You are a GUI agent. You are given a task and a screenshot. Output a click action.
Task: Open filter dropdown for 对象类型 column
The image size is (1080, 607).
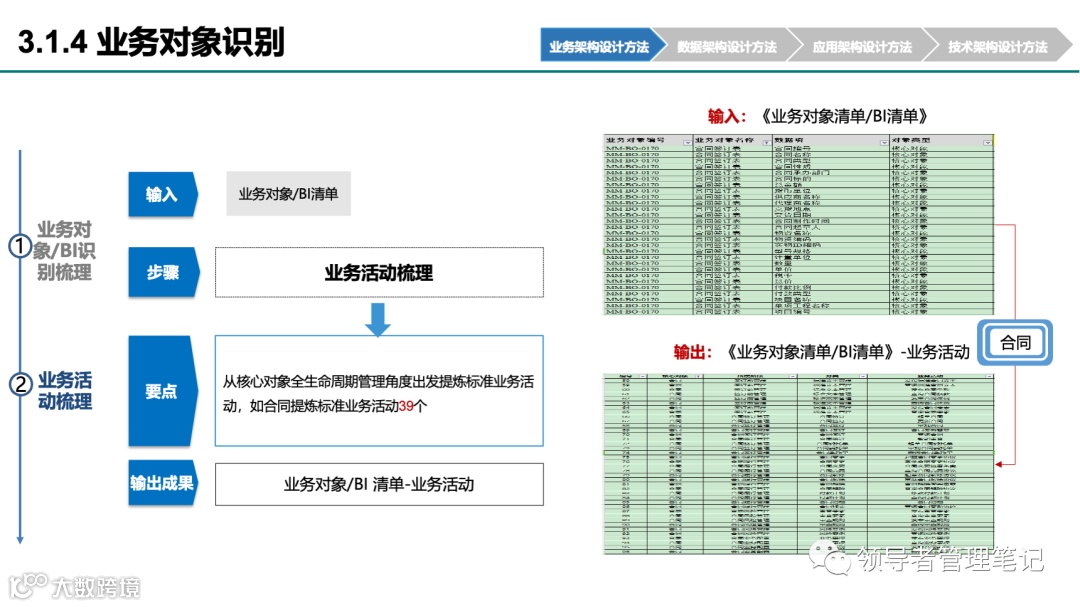coord(987,142)
